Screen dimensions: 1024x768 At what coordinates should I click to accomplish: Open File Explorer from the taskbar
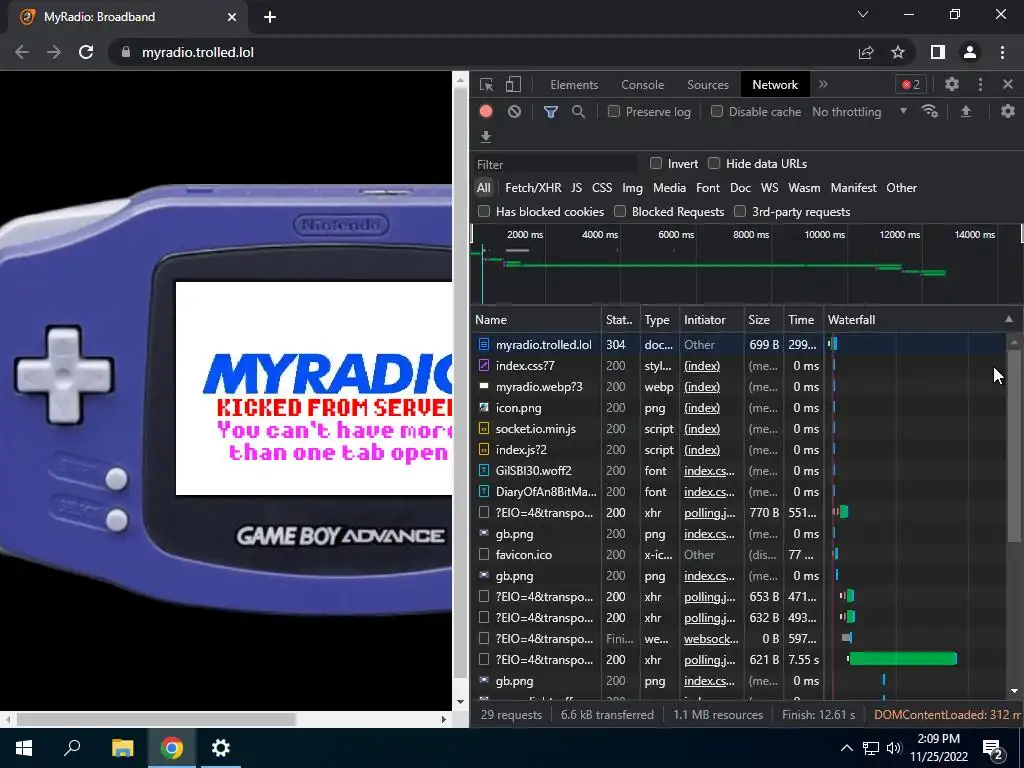[122, 748]
